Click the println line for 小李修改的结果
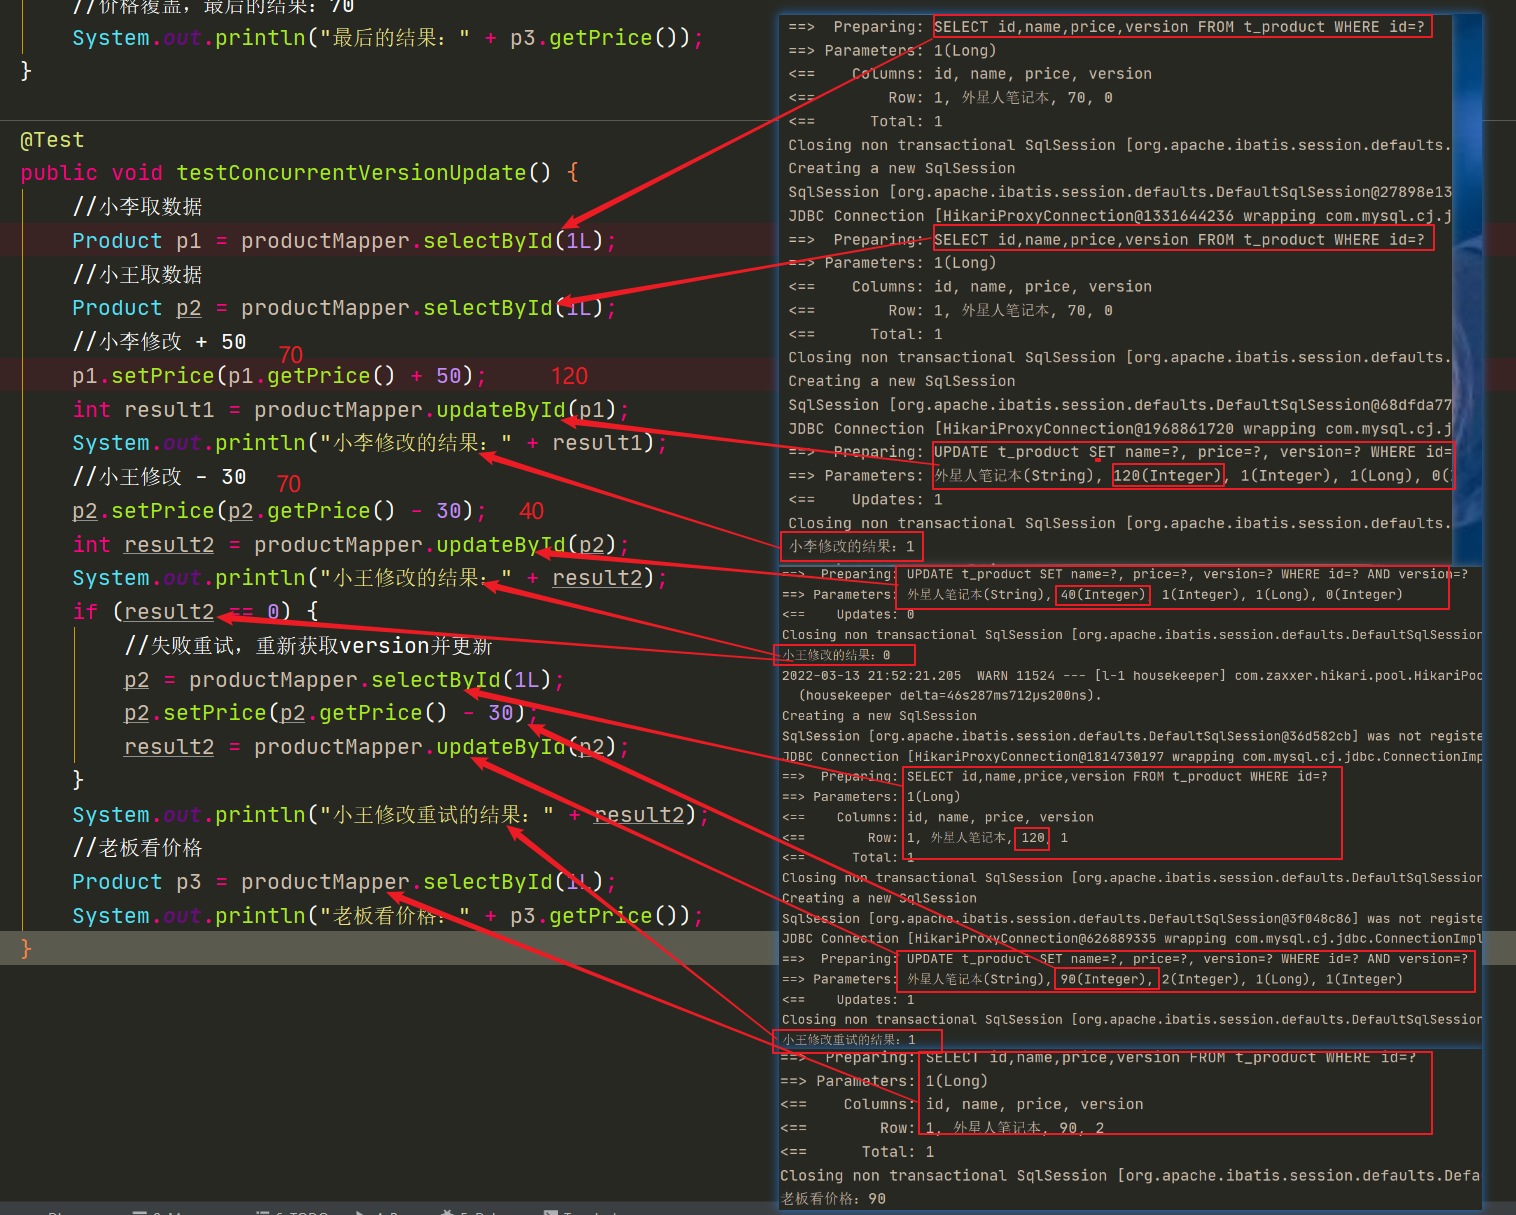This screenshot has height=1215, width=1516. 369,443
